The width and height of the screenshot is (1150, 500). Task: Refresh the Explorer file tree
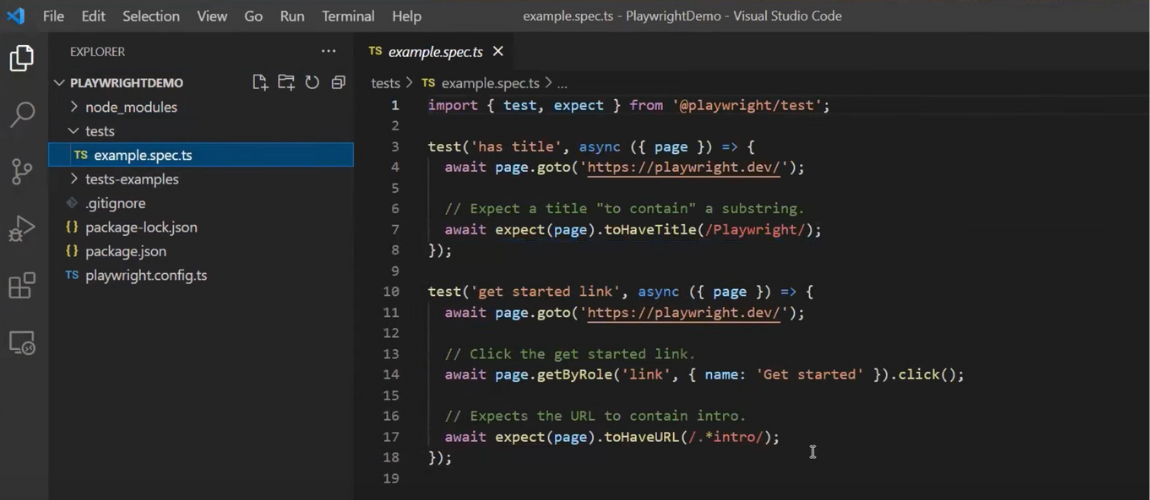coord(312,83)
